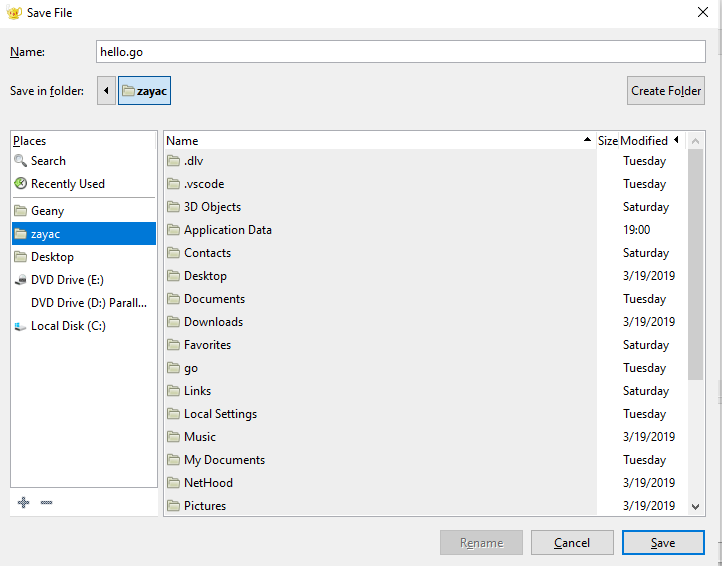Click the scrollbar down arrow in file list
Image resolution: width=722 pixels, height=566 pixels.
695,507
